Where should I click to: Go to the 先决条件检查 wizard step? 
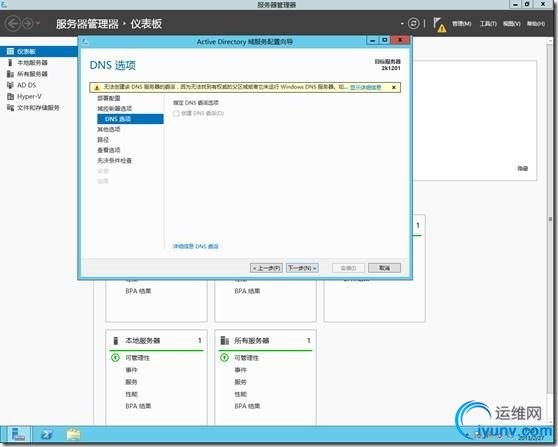tap(114, 161)
